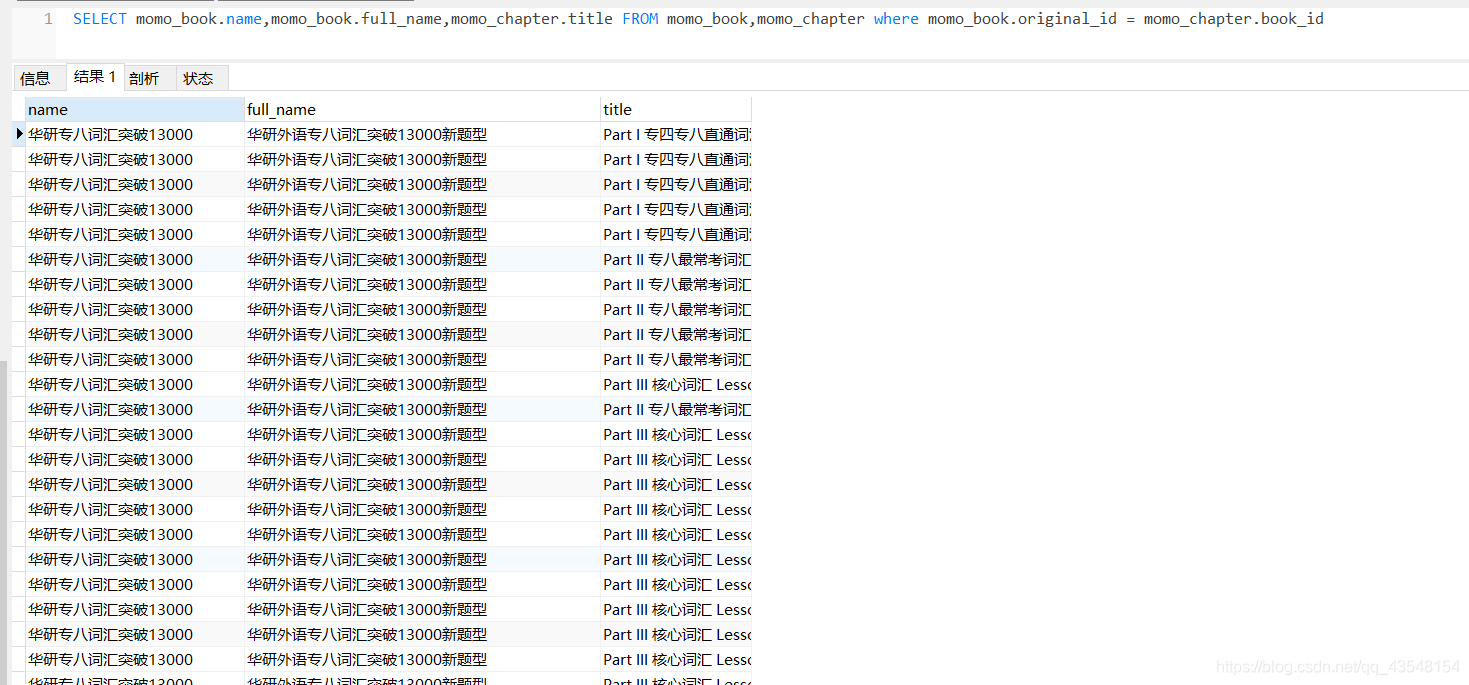This screenshot has width=1469, height=685.
Task: Select the Part III title cell between Part II rows
Action: point(676,385)
